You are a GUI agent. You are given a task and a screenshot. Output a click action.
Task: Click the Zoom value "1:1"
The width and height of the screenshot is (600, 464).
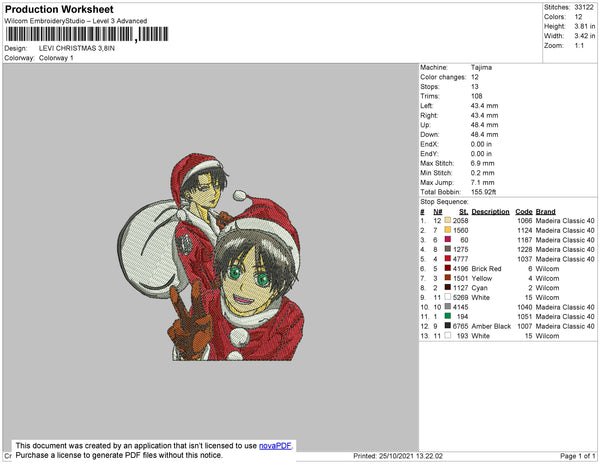point(579,46)
